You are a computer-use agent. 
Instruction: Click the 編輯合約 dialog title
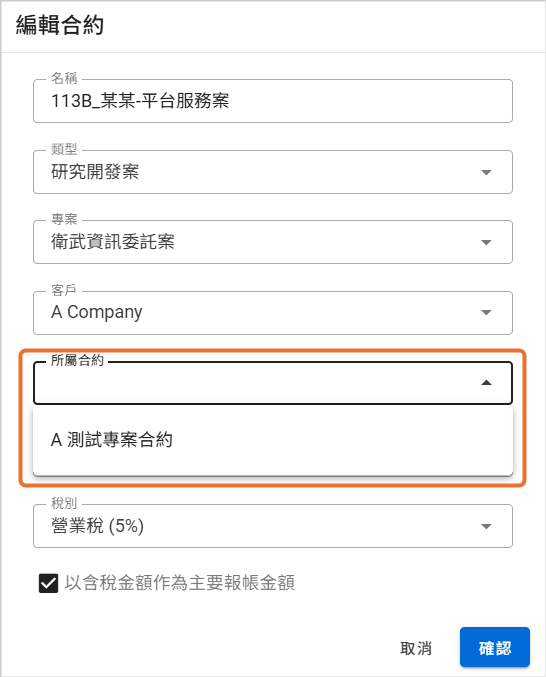click(x=60, y=25)
